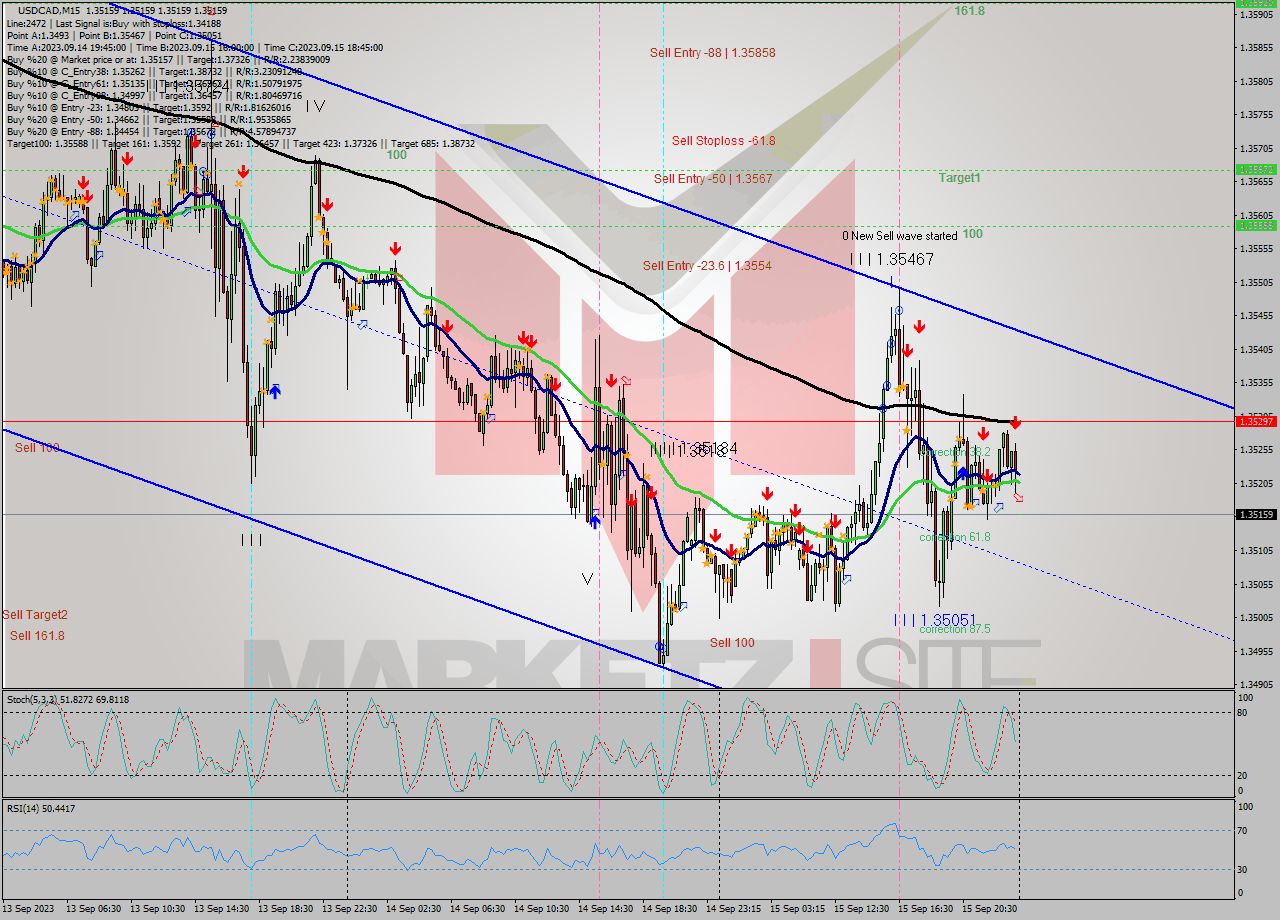
Task: Click the '13 Sep 2023' time axis label
Action: [28, 909]
